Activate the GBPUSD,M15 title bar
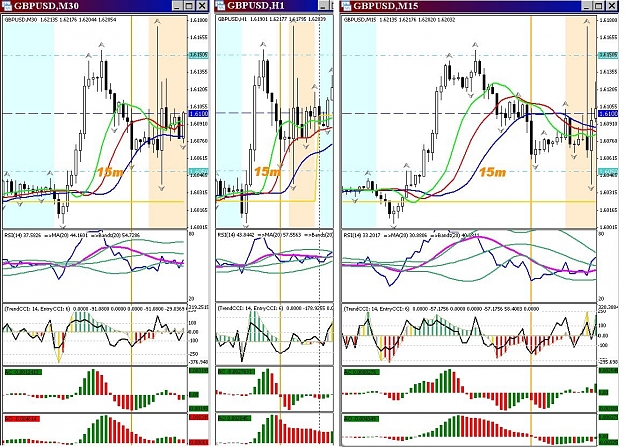The width and height of the screenshot is (625, 448). click(480, 6)
